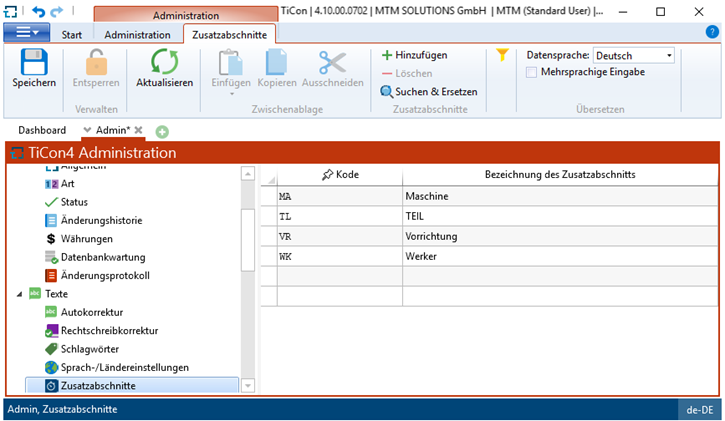Add a new tab with green plus
This screenshot has height=421, width=725.
coord(162,132)
